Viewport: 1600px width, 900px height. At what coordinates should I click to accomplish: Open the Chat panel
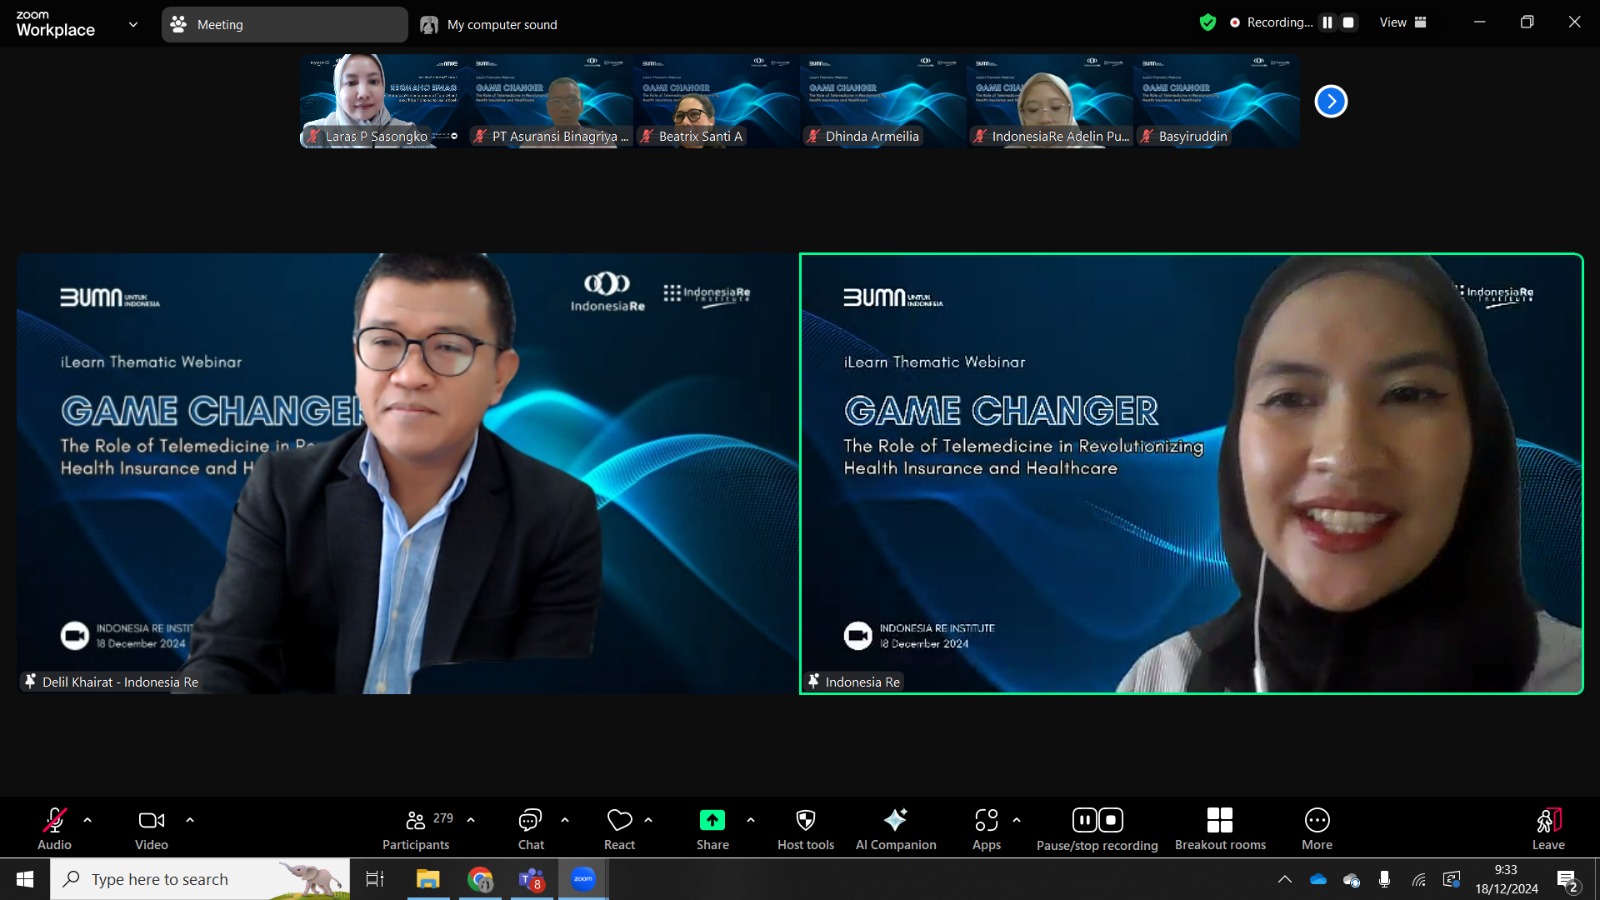pyautogui.click(x=530, y=830)
